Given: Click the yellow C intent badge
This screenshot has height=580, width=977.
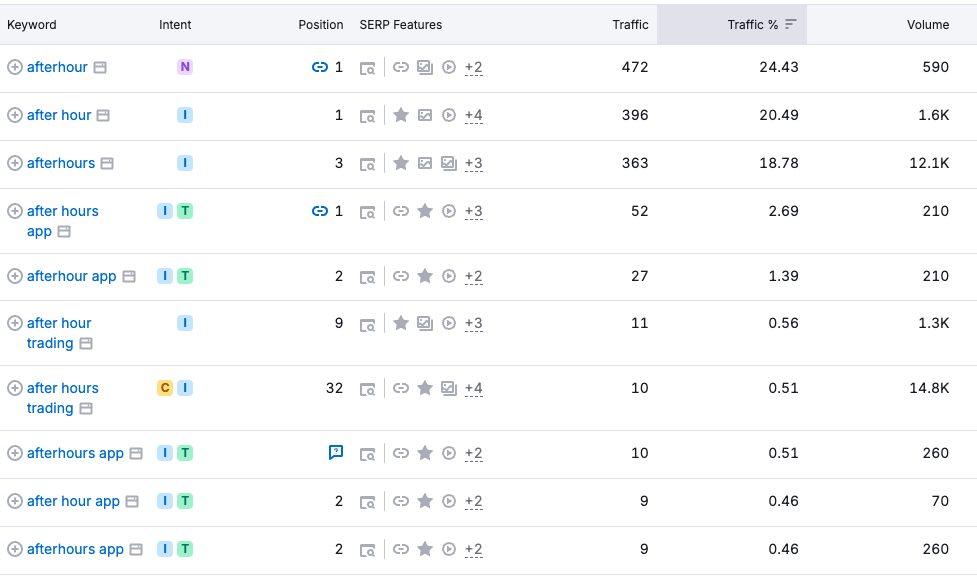Looking at the screenshot, I should click(165, 388).
